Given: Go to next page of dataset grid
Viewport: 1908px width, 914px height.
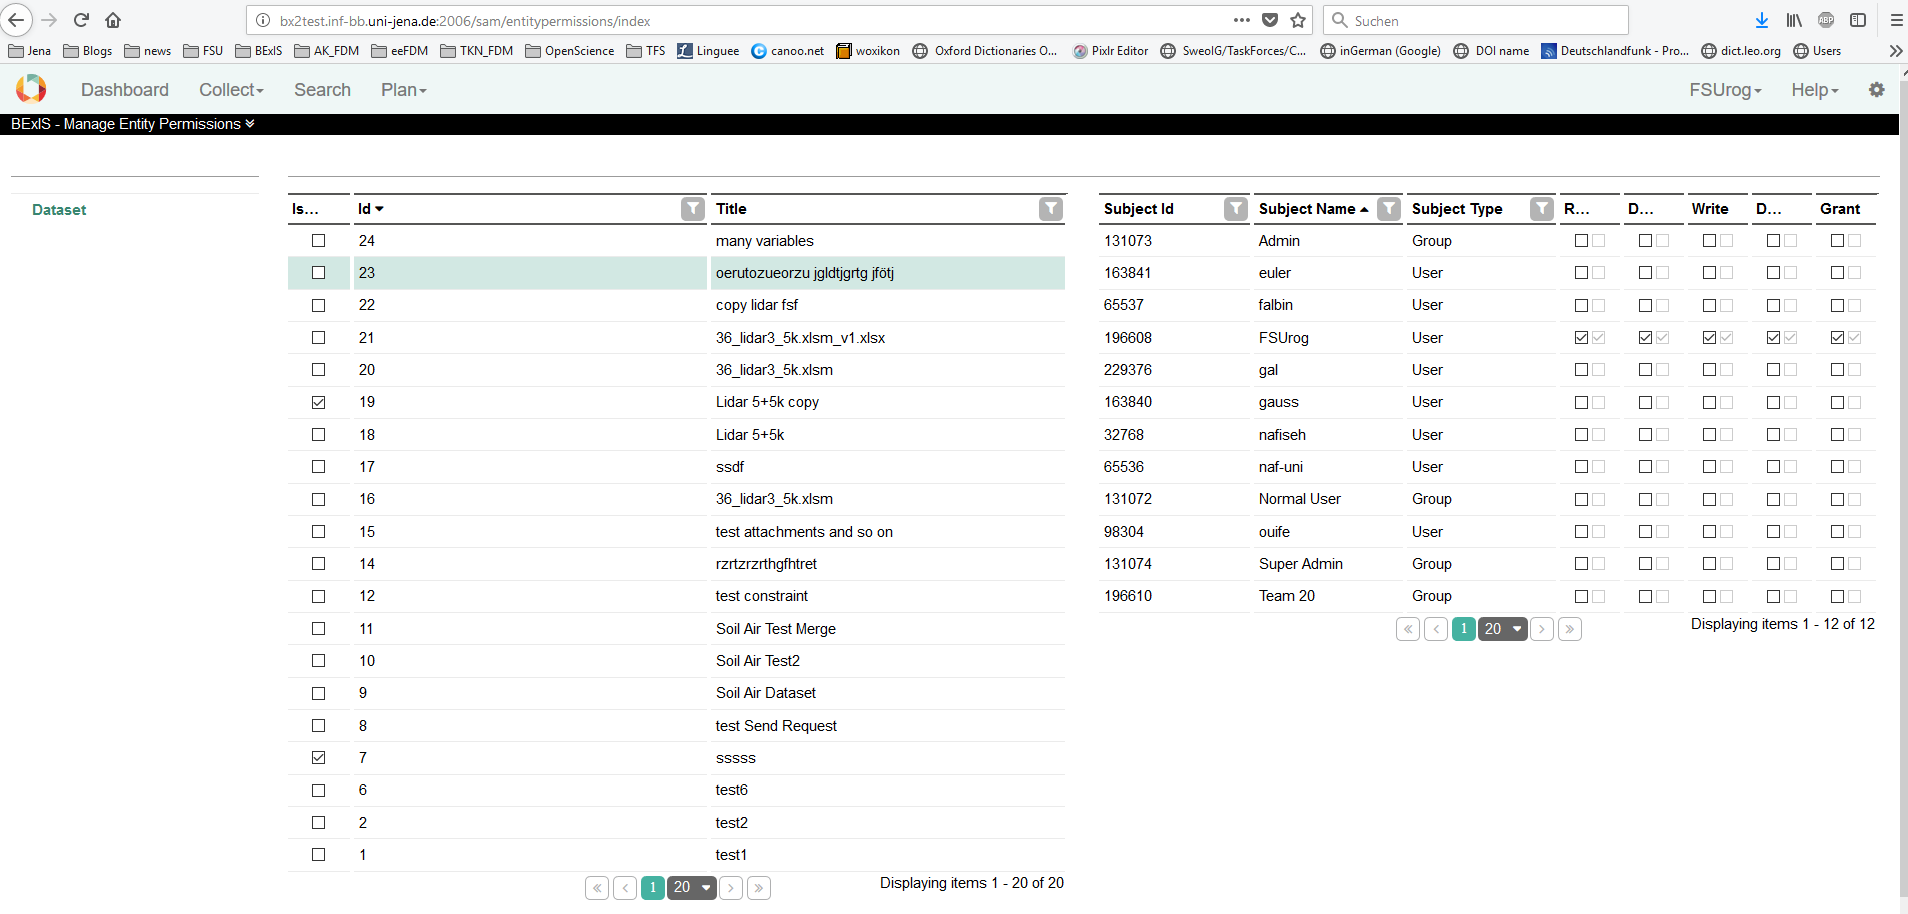Looking at the screenshot, I should (731, 888).
